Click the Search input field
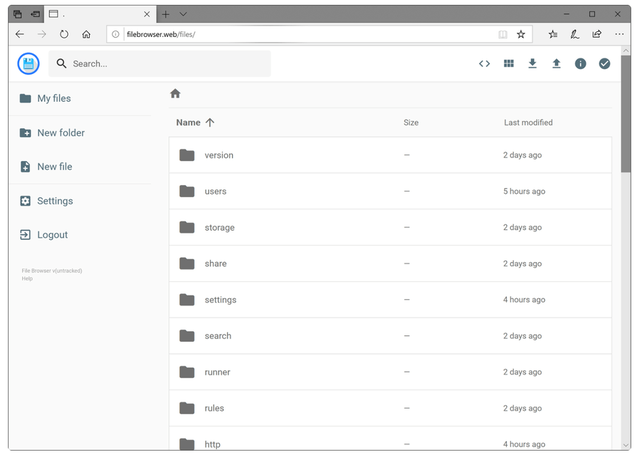 click(160, 64)
